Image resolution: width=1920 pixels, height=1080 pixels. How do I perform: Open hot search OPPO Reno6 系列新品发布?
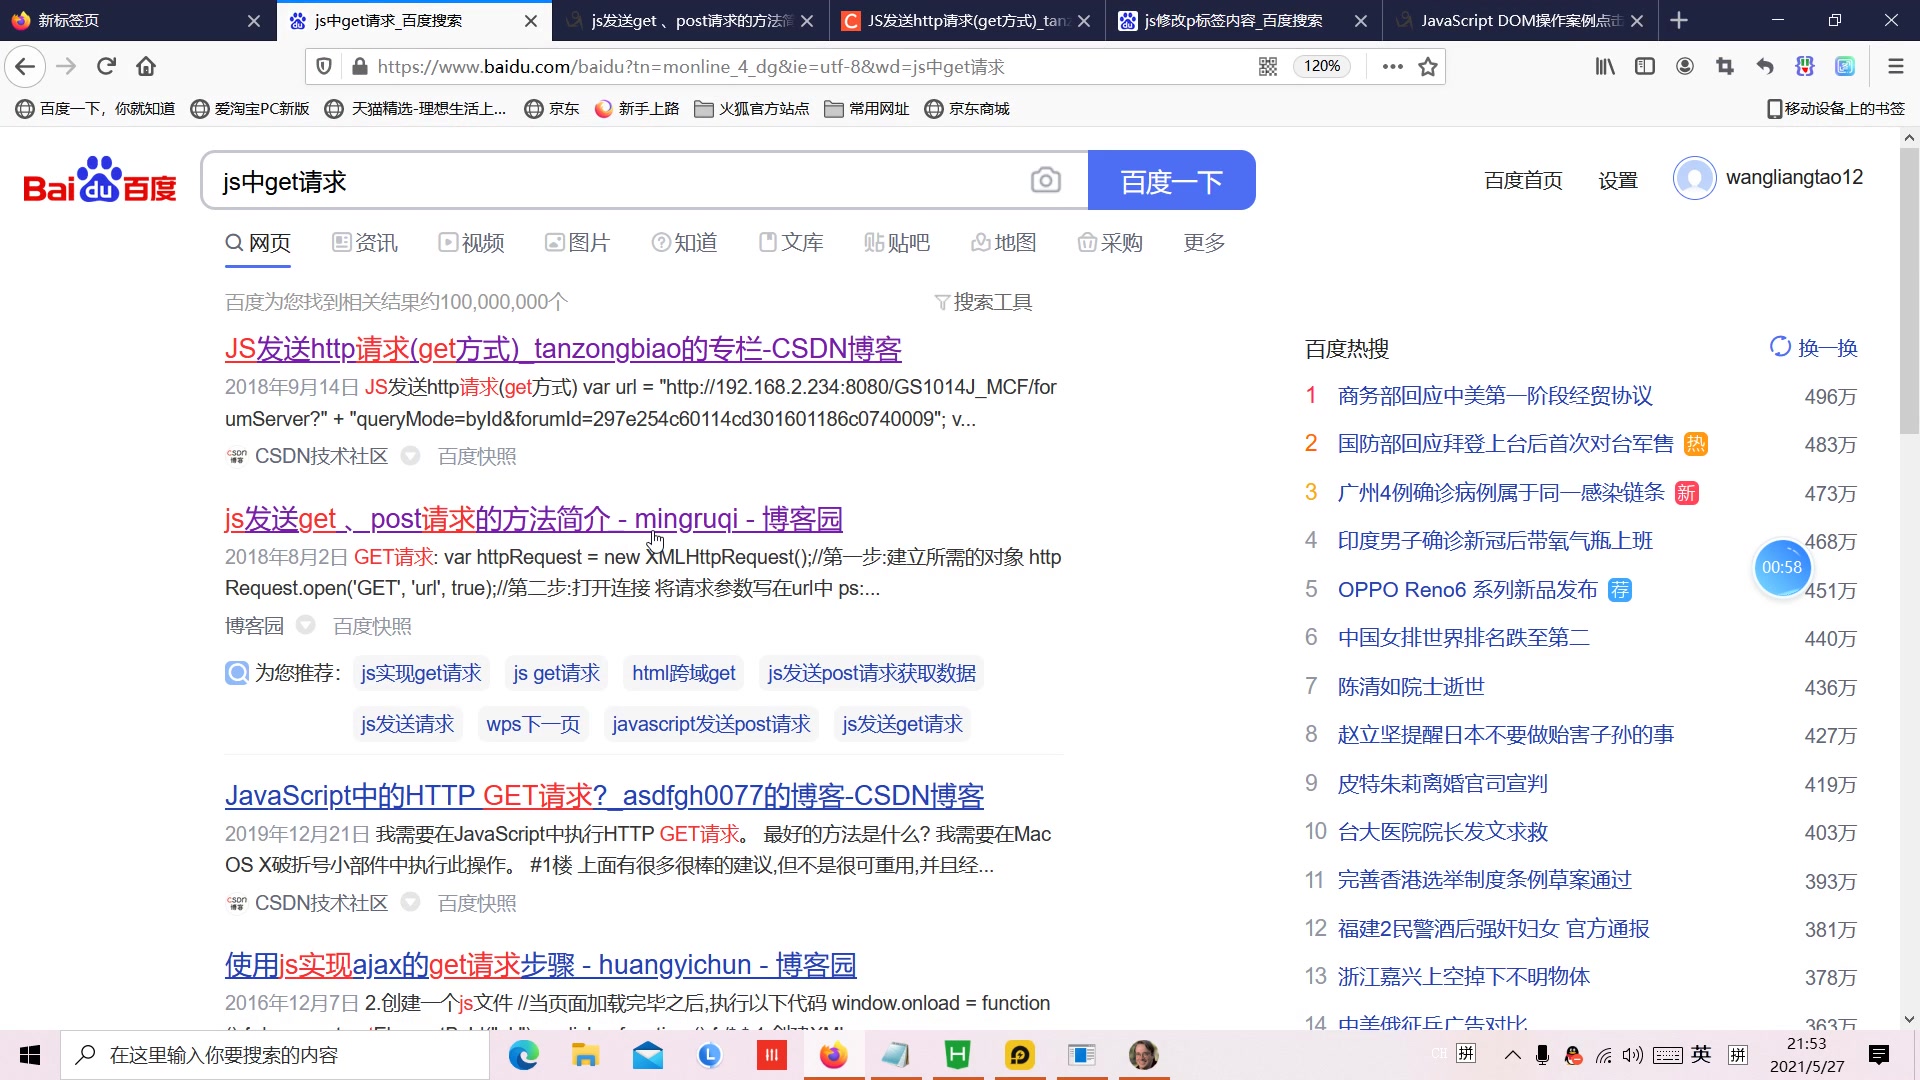[x=1468, y=590]
